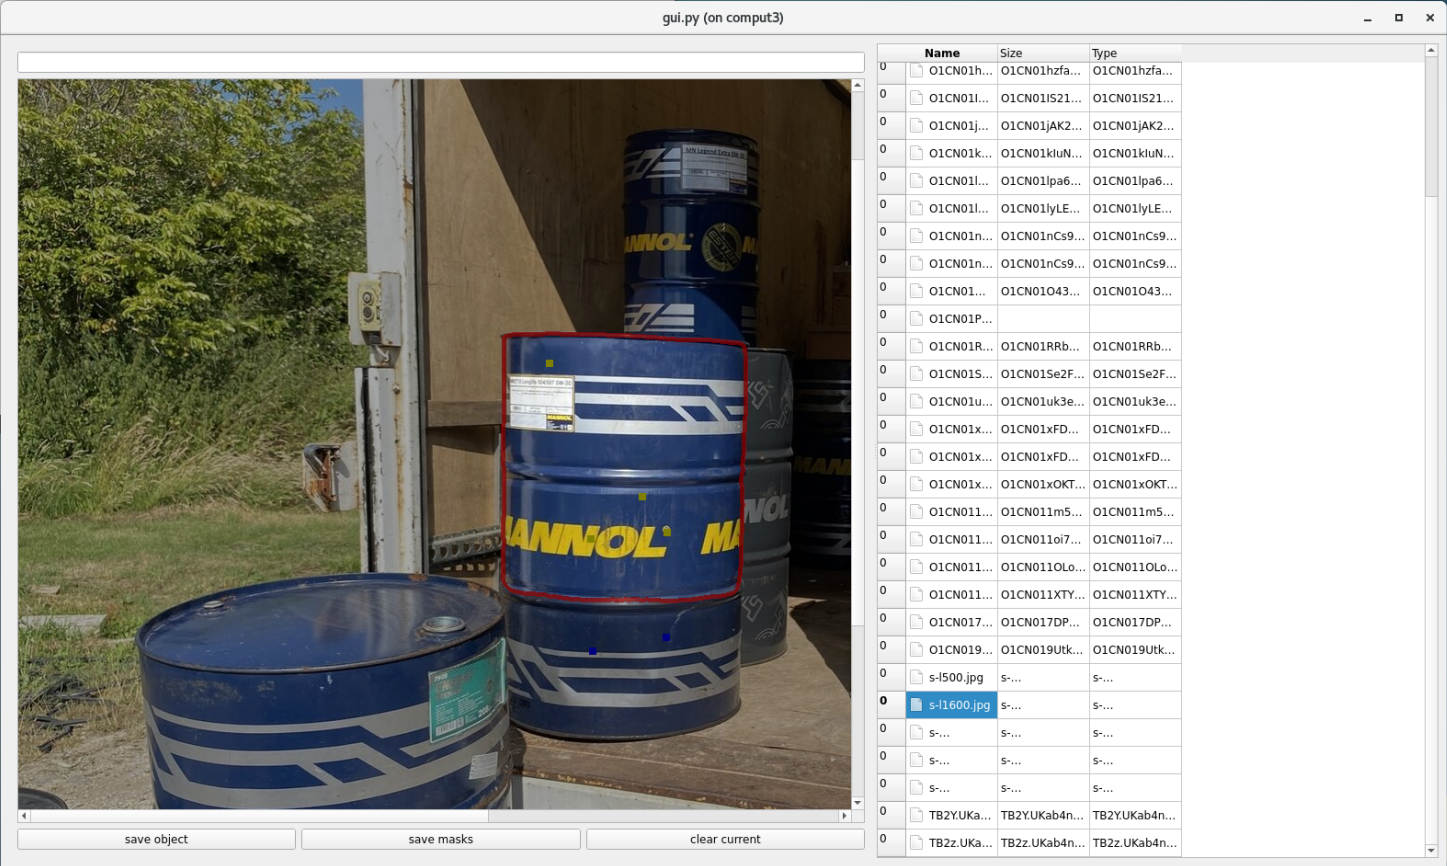Select the O1CN017DP cell in the Type column

(x=1135, y=622)
